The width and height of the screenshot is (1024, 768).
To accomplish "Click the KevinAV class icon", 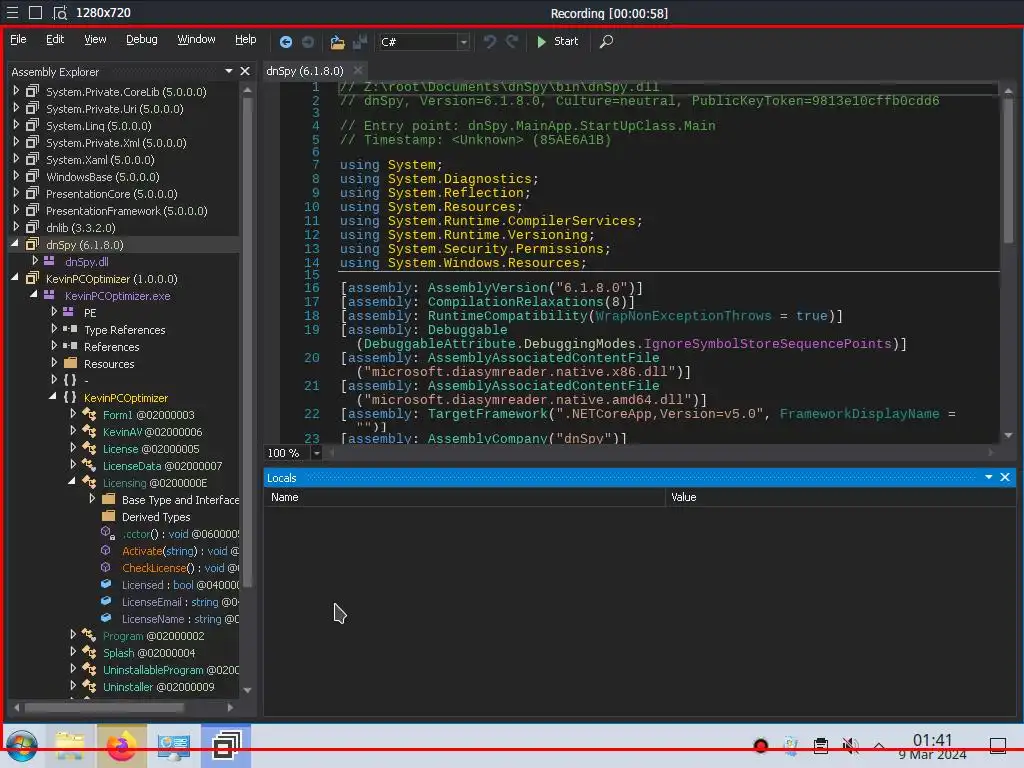I will coord(89,431).
